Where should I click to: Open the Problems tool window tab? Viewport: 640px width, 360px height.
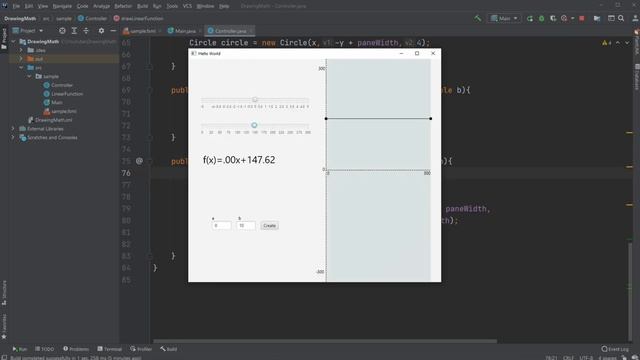click(x=76, y=349)
